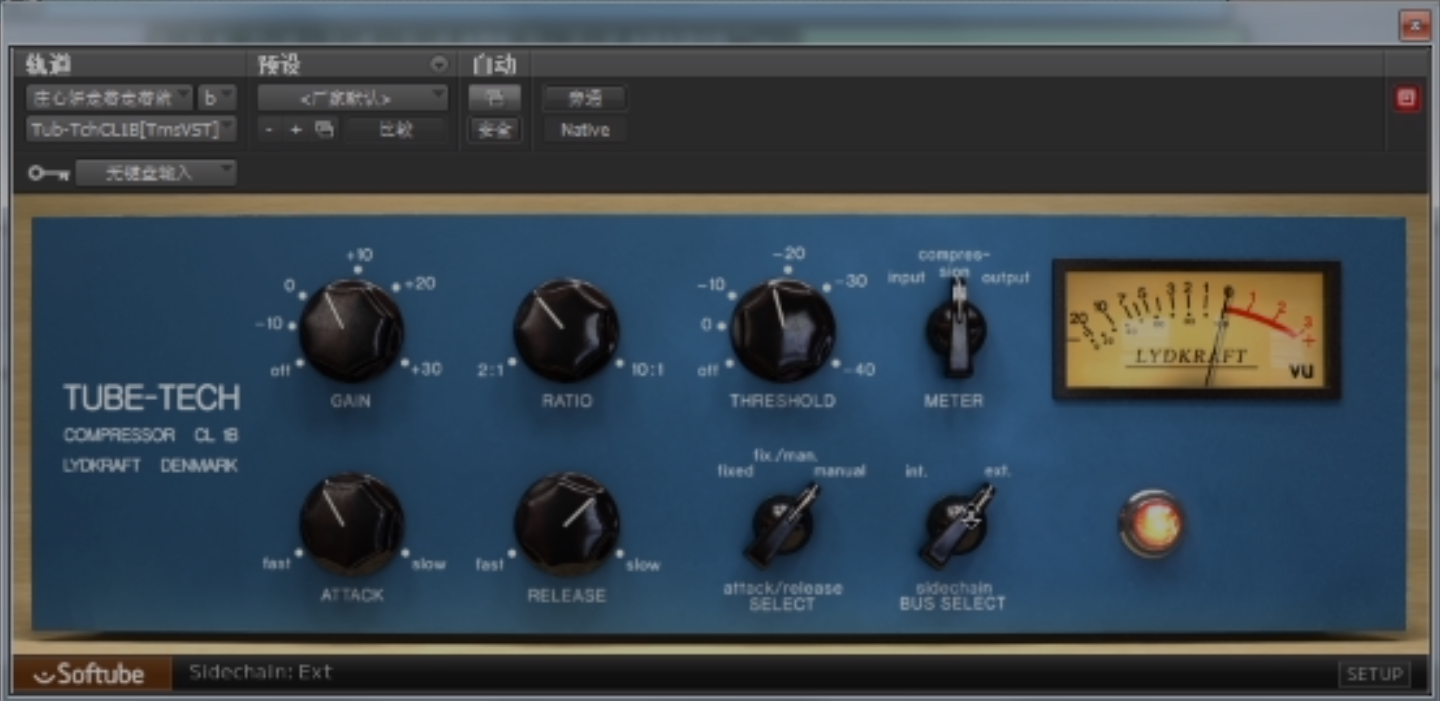The height and width of the screenshot is (701, 1440).
Task: Open the 无键盘输入 key input dropdown
Action: [156, 173]
